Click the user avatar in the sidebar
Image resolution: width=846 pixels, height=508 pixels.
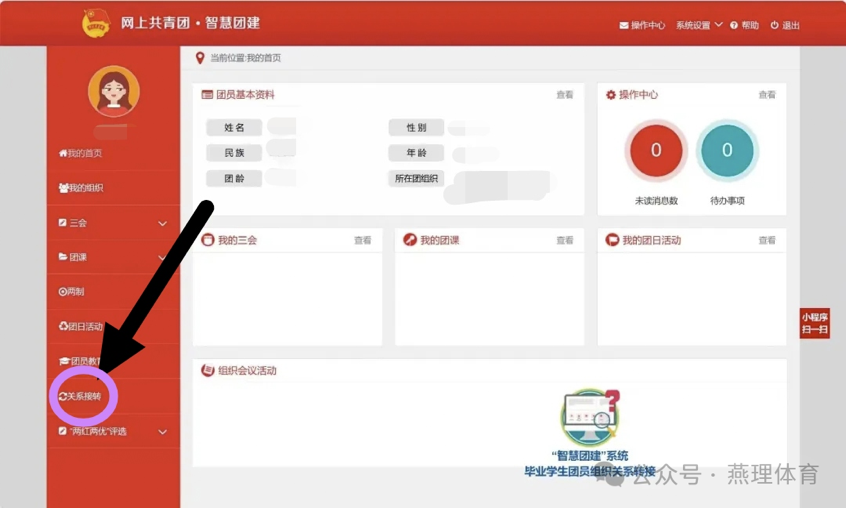coord(113,92)
